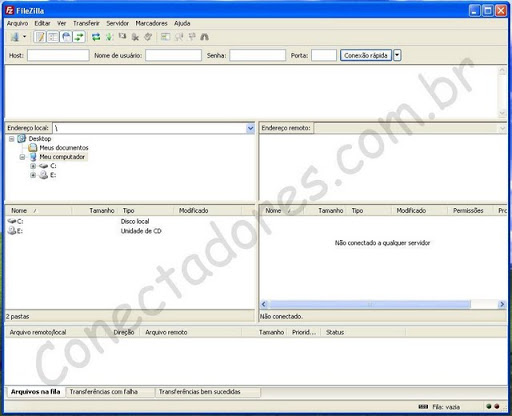Open the Site Manager icon
The width and height of the screenshot is (512, 416).
[14, 37]
